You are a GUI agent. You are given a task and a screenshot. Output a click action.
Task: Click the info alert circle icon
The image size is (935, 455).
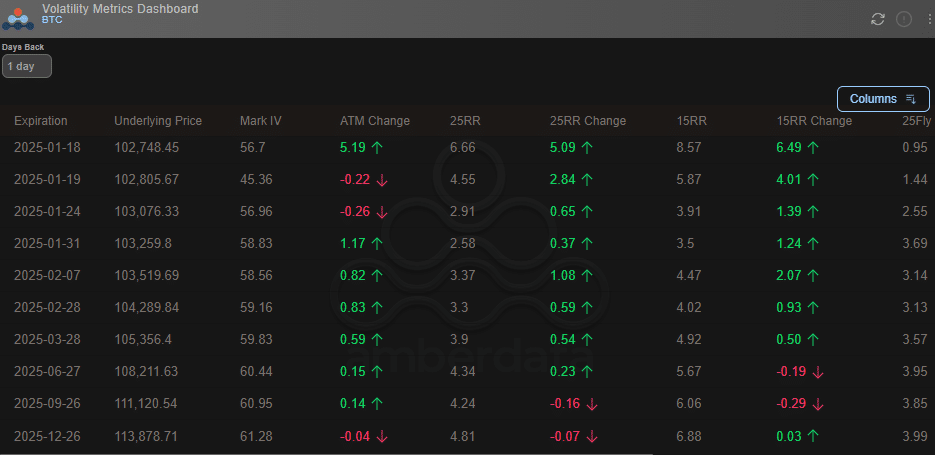coord(904,19)
